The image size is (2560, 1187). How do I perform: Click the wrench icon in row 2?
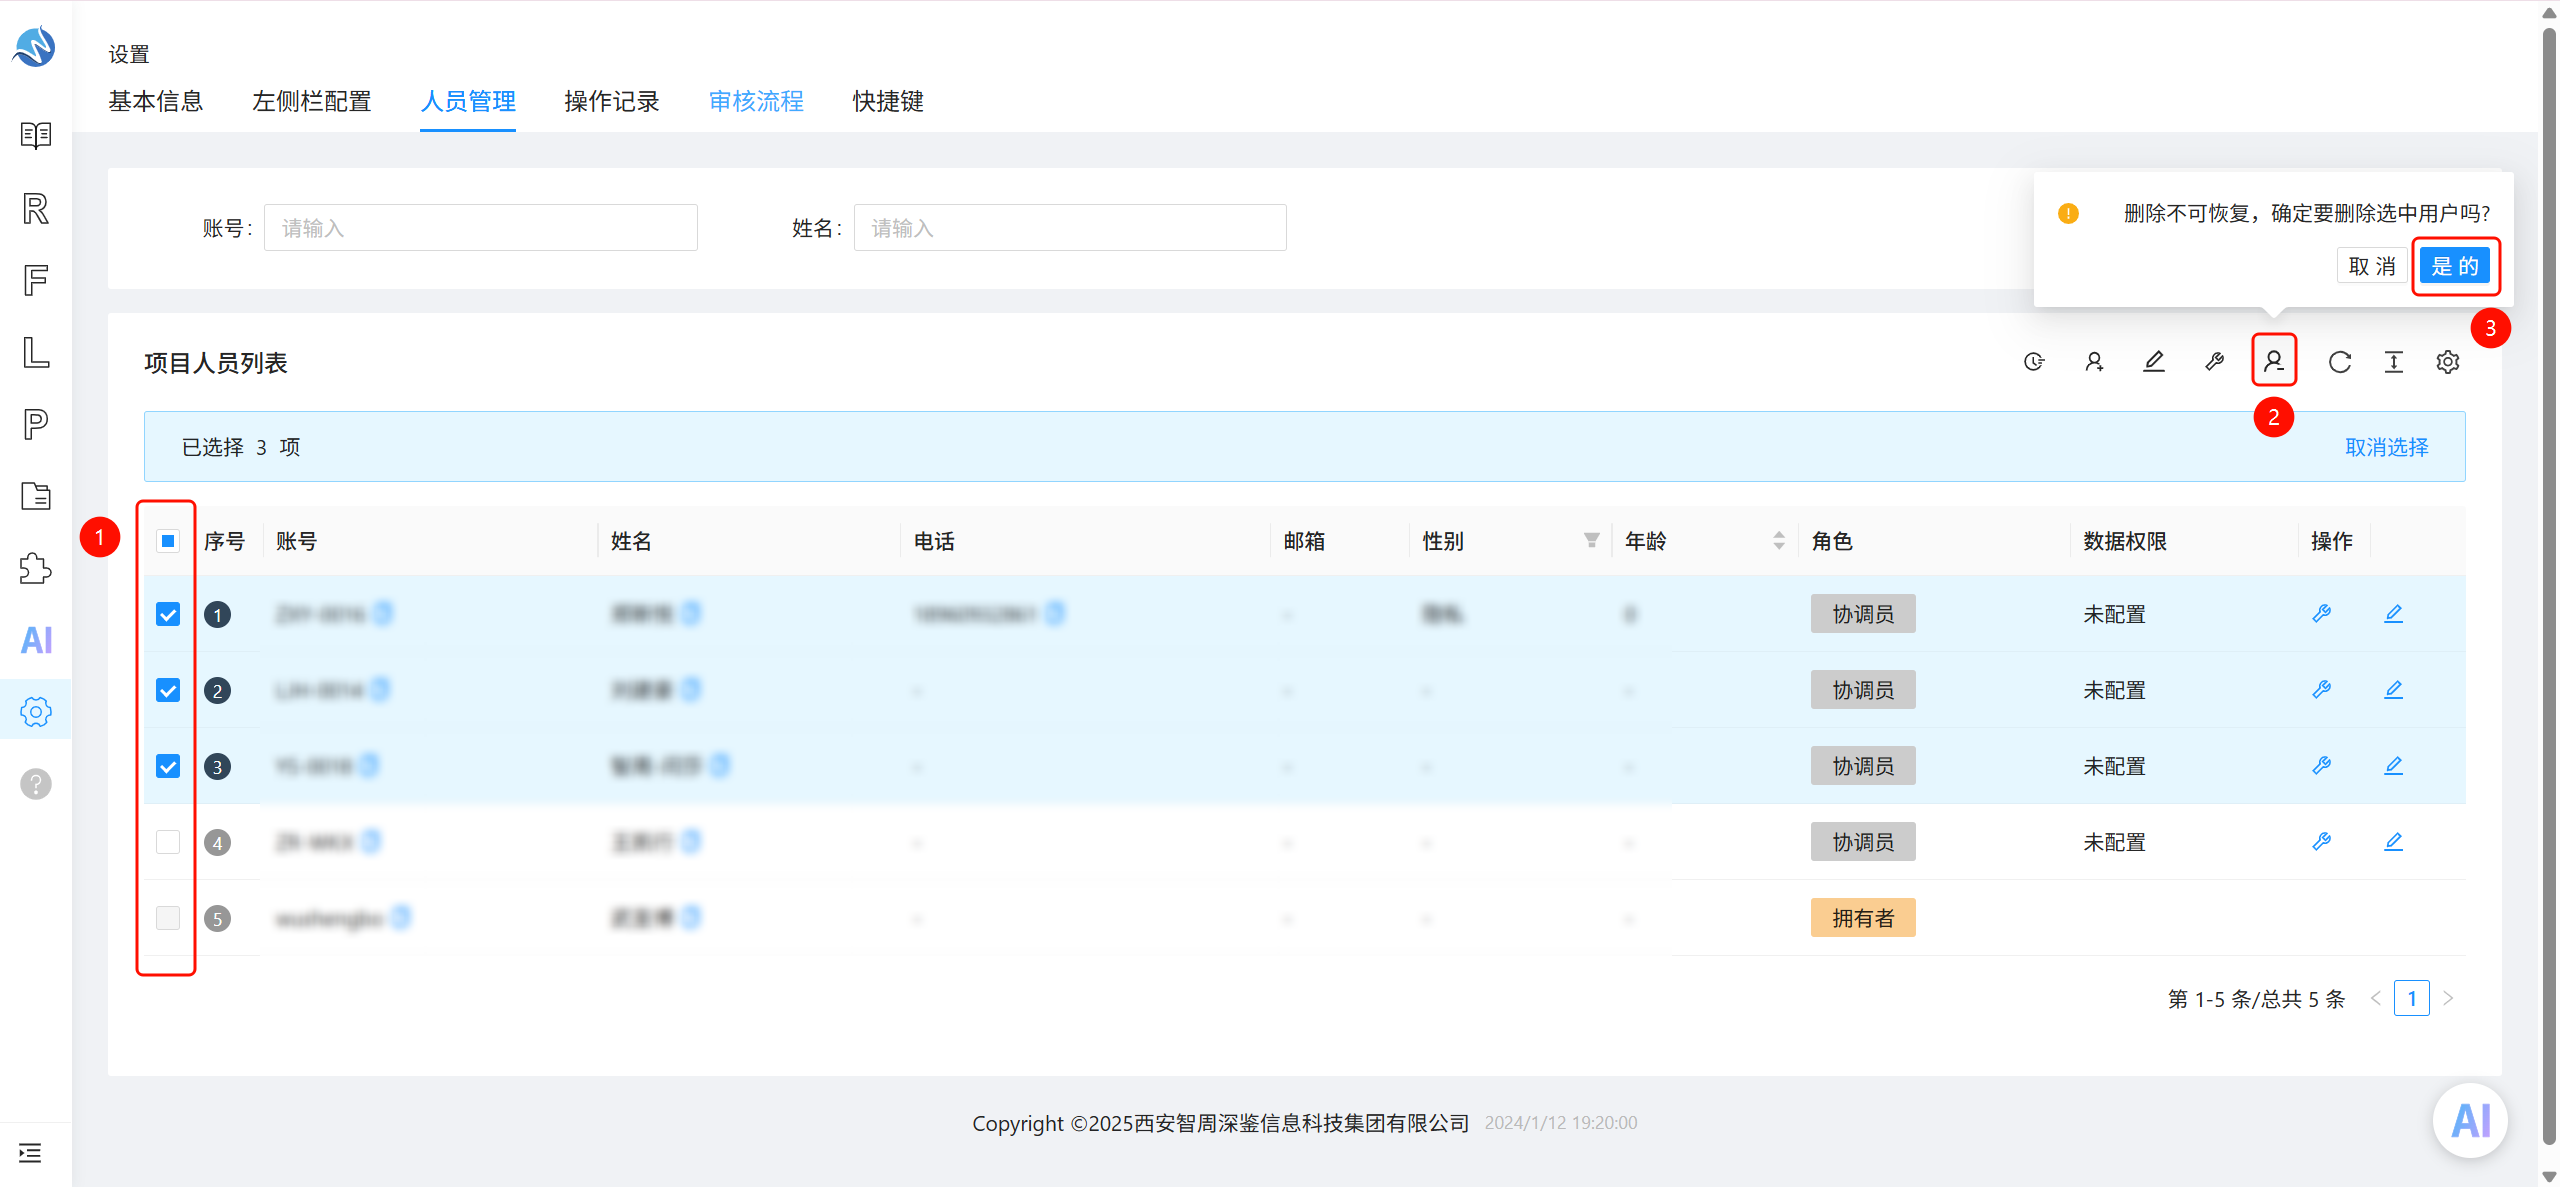click(2322, 690)
